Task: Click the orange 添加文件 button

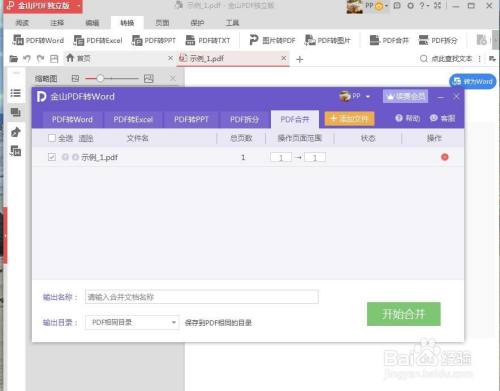Action: (x=350, y=119)
